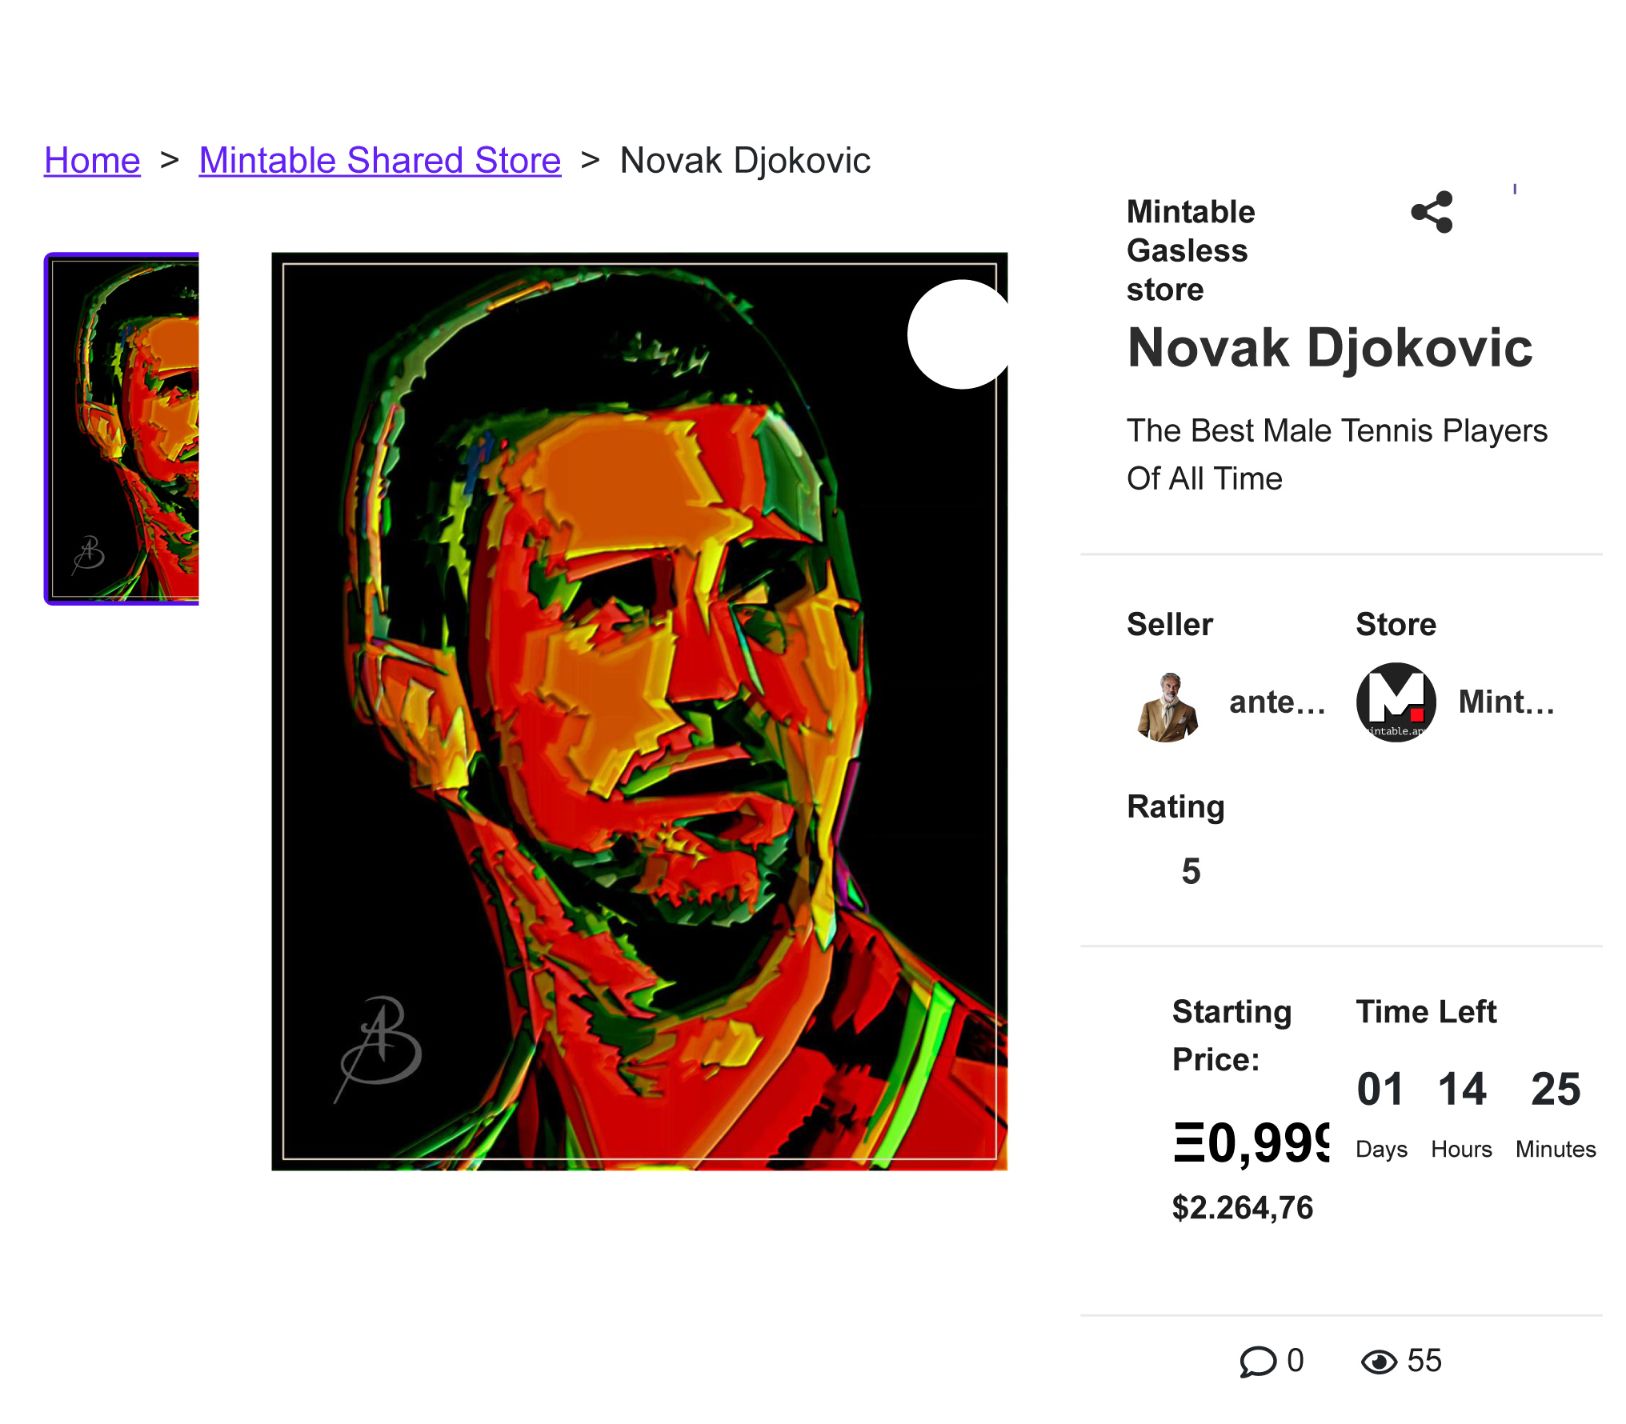
Task: Open the Mintable Shared Store breadcrumb link
Action: [x=379, y=160]
